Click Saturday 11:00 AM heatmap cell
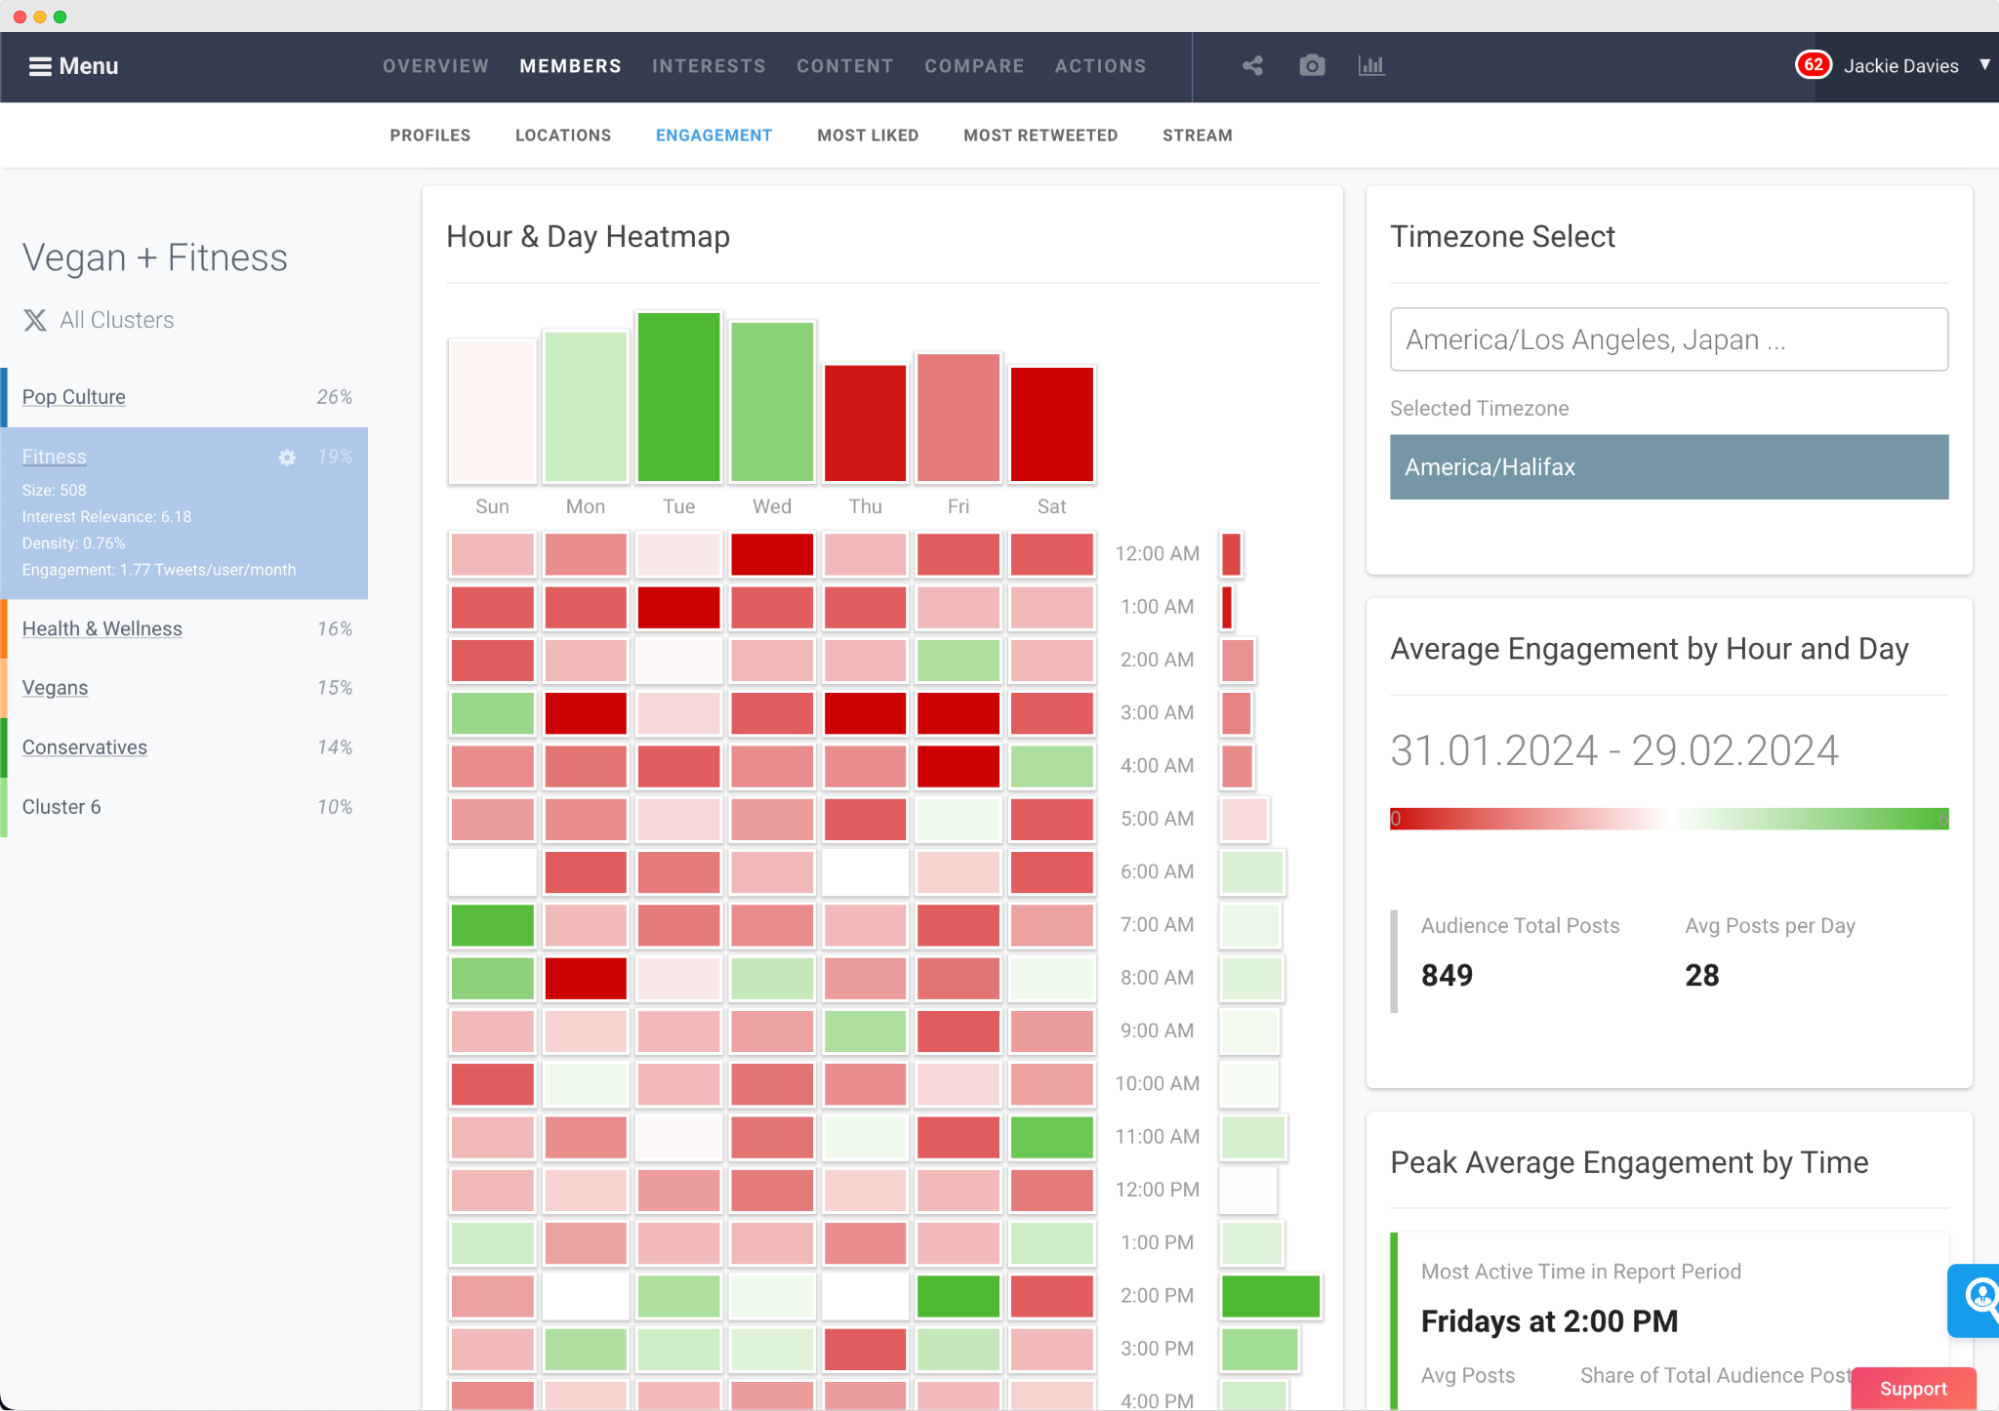The height and width of the screenshot is (1411, 1999). (x=1052, y=1137)
